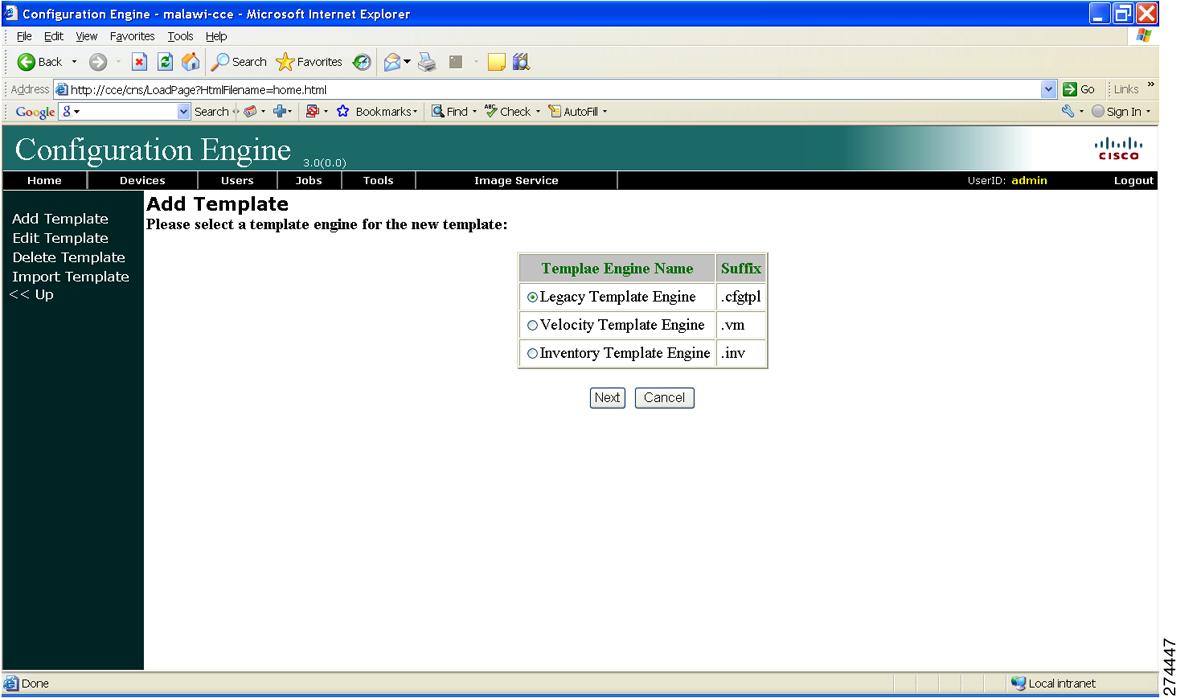Select Inventory Template Engine radio button

[x=532, y=354]
